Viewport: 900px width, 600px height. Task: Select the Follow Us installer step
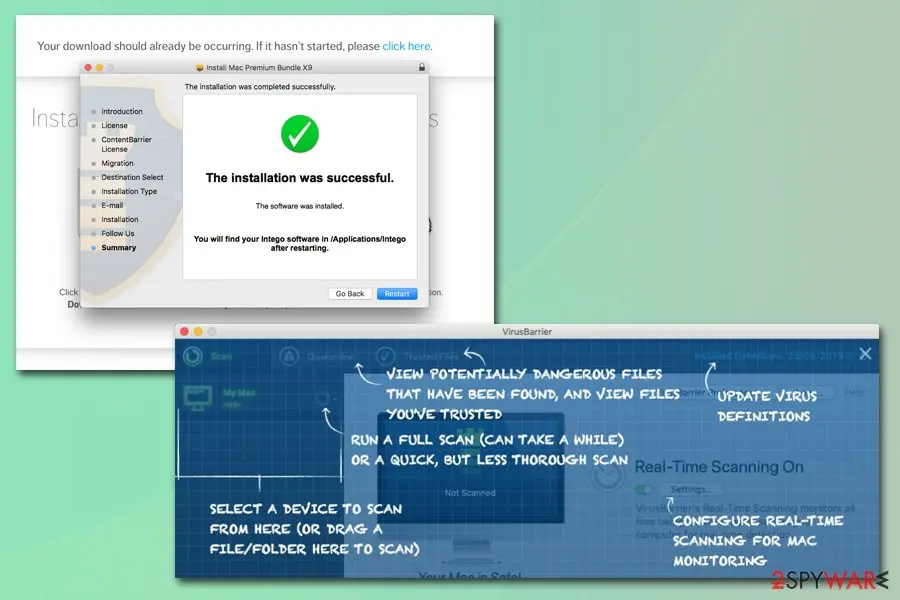pos(118,233)
